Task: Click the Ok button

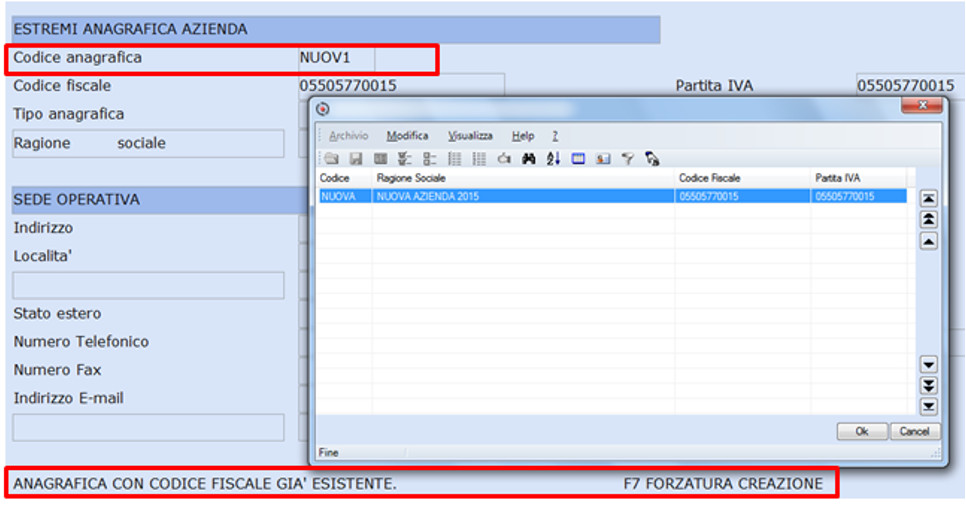Action: (x=862, y=431)
